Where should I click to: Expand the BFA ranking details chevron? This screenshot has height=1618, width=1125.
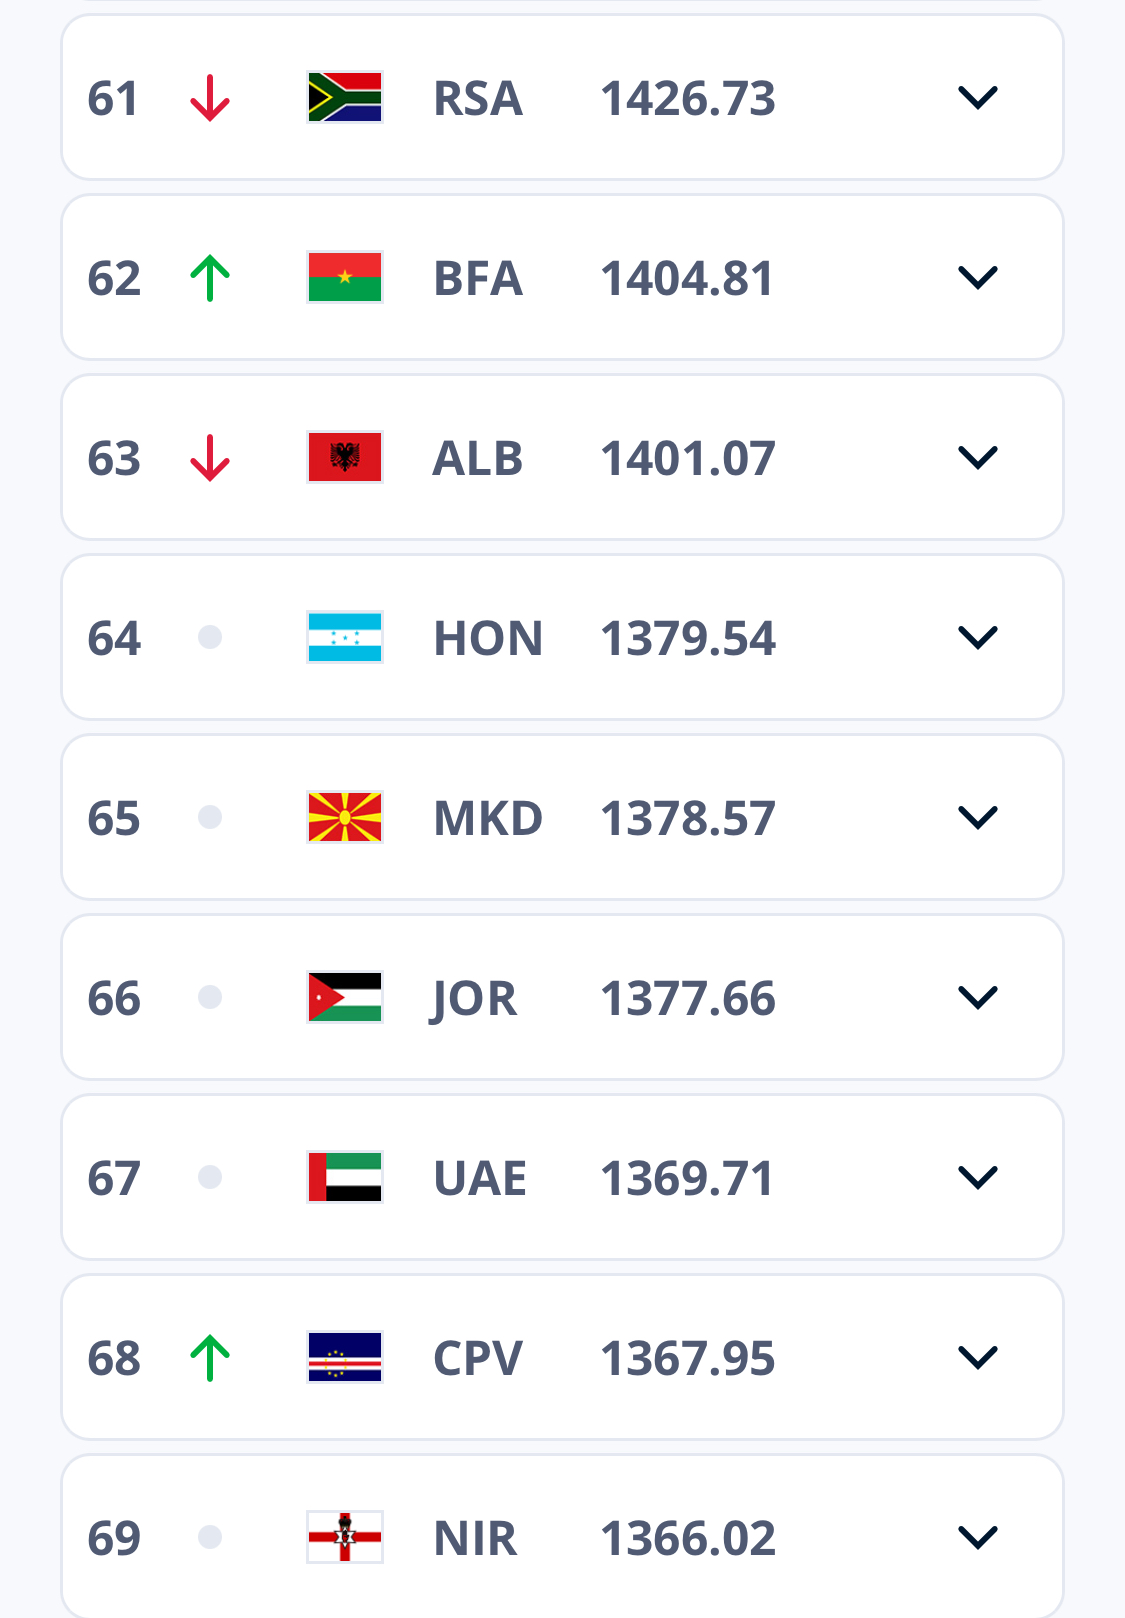coord(977,278)
